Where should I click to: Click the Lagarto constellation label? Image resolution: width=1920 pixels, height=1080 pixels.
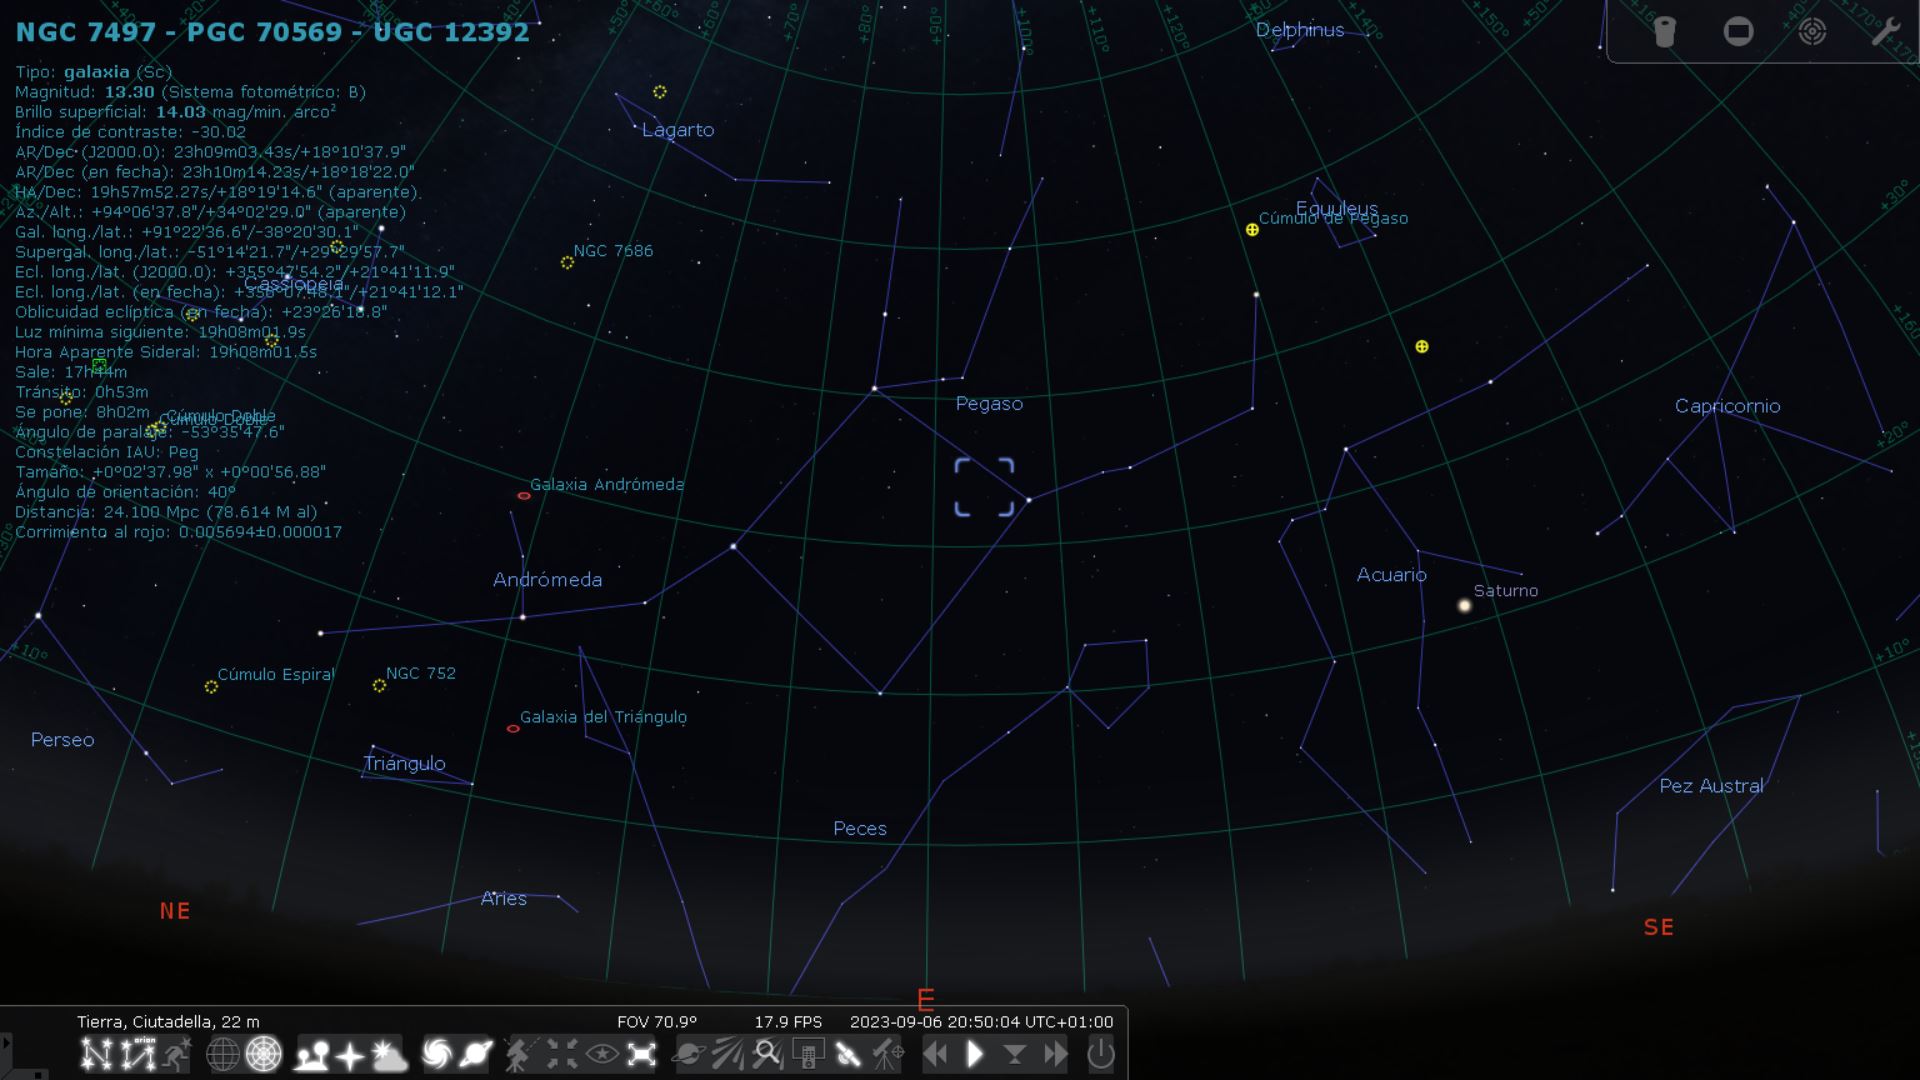678,130
